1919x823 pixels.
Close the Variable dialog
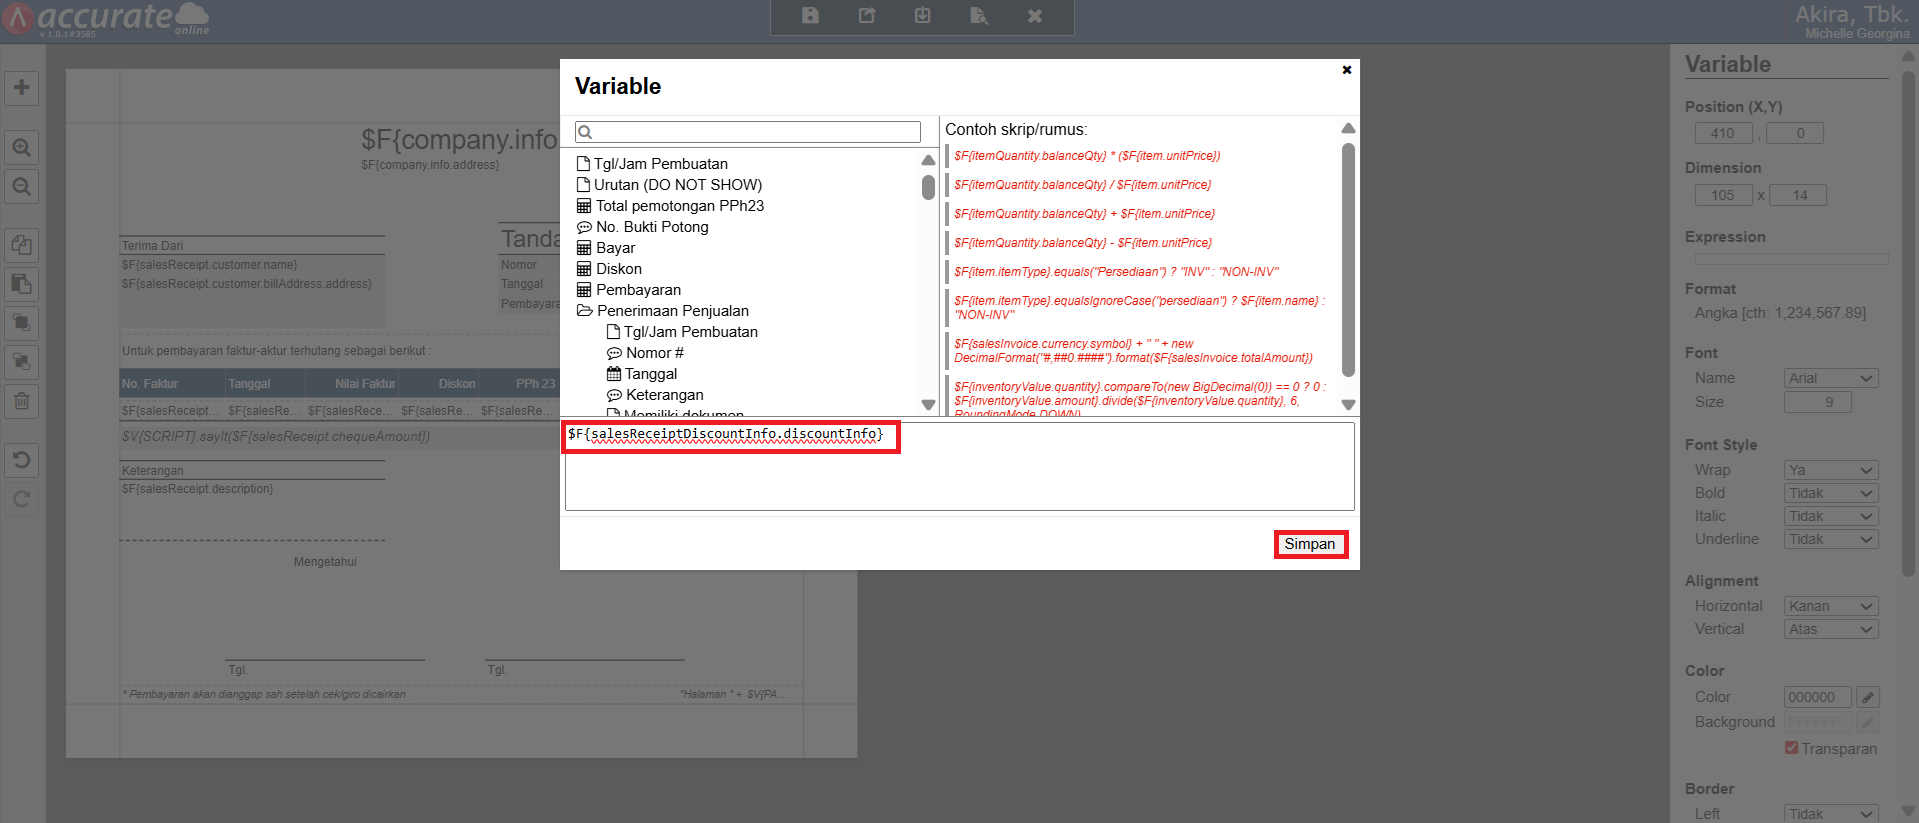pos(1346,70)
